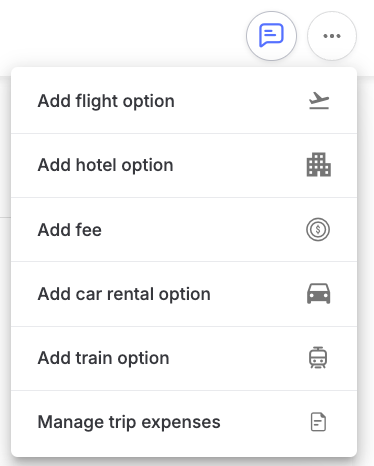Image resolution: width=374 pixels, height=466 pixels.
Task: Open the blue chat comments button
Action: [x=271, y=36]
